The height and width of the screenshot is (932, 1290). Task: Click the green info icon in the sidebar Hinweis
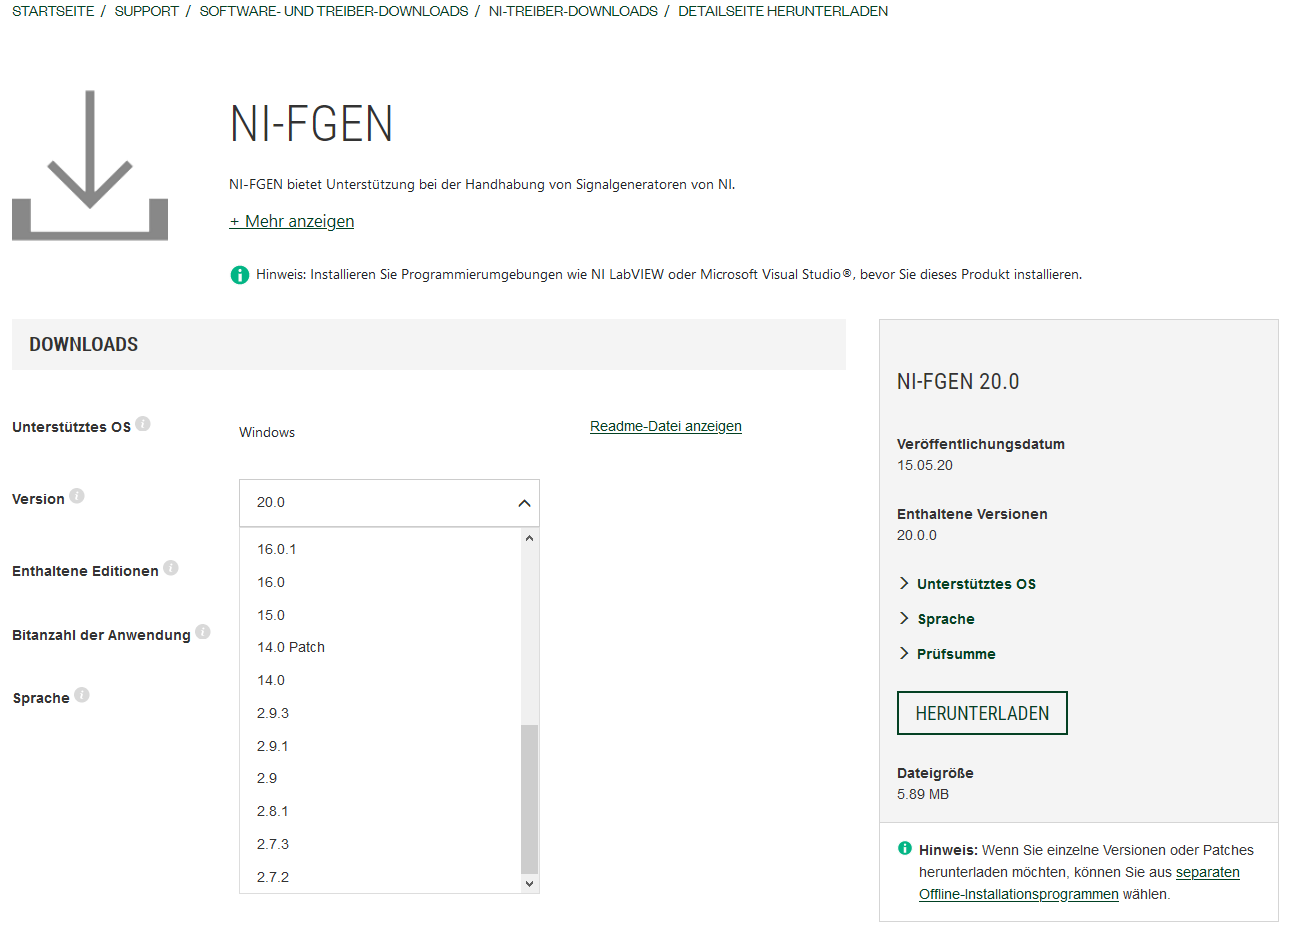coord(905,848)
